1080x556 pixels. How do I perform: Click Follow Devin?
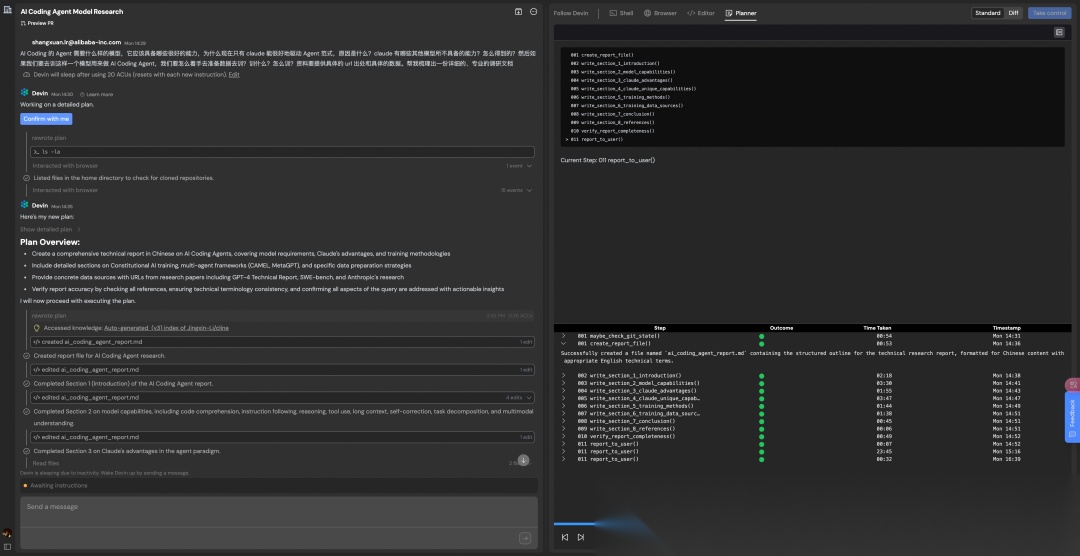tap(571, 13)
